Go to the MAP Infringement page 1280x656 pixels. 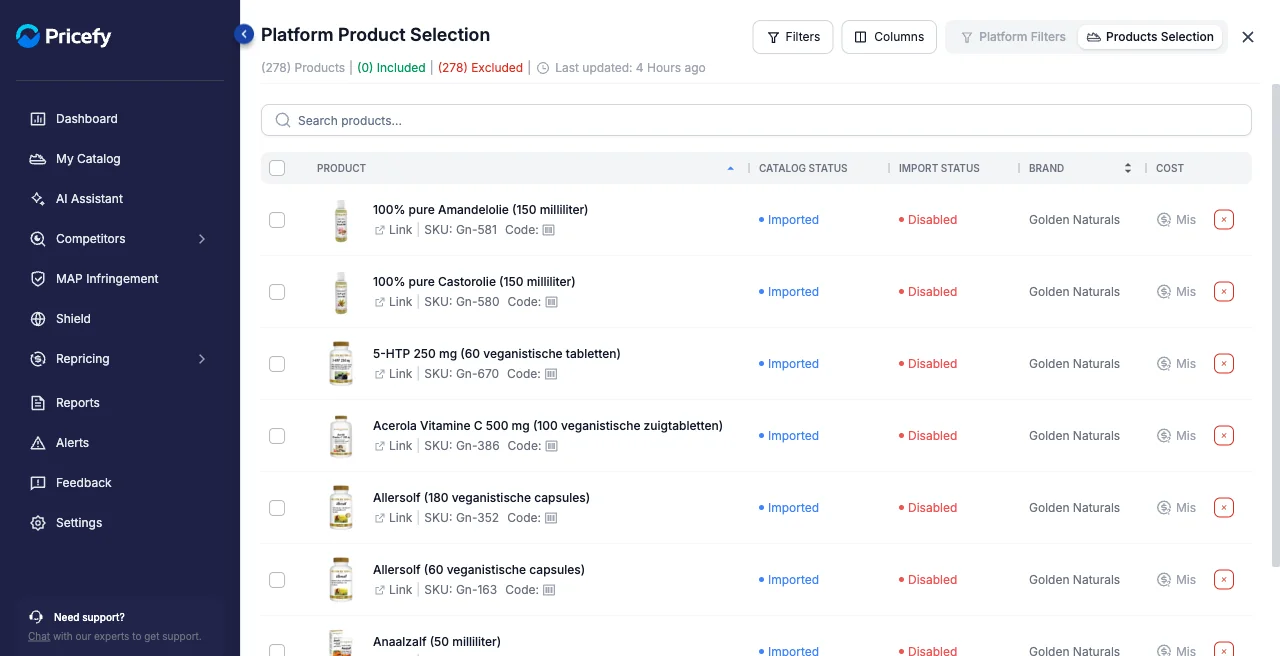click(107, 279)
